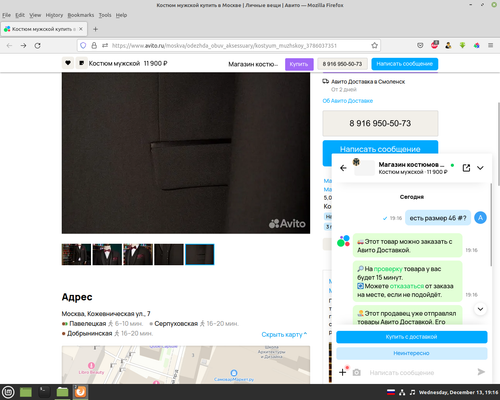Open terminal from the taskbar
The height and width of the screenshot is (400, 500).
point(44,392)
